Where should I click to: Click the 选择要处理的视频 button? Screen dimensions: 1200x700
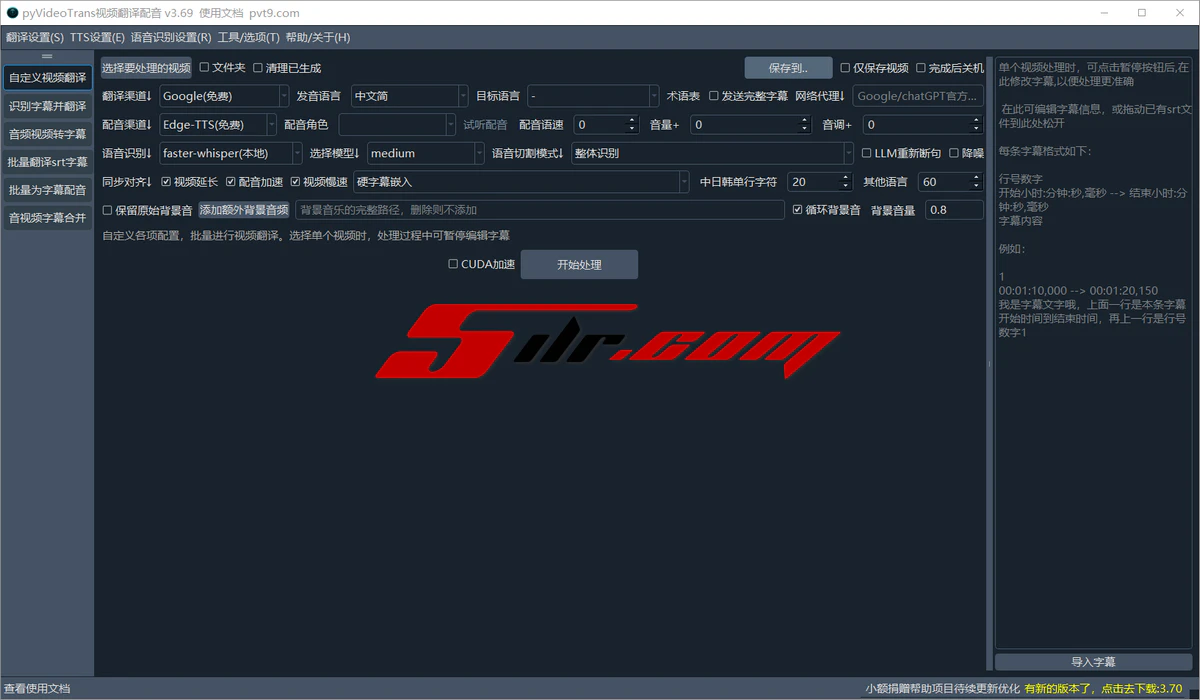click(x=146, y=68)
